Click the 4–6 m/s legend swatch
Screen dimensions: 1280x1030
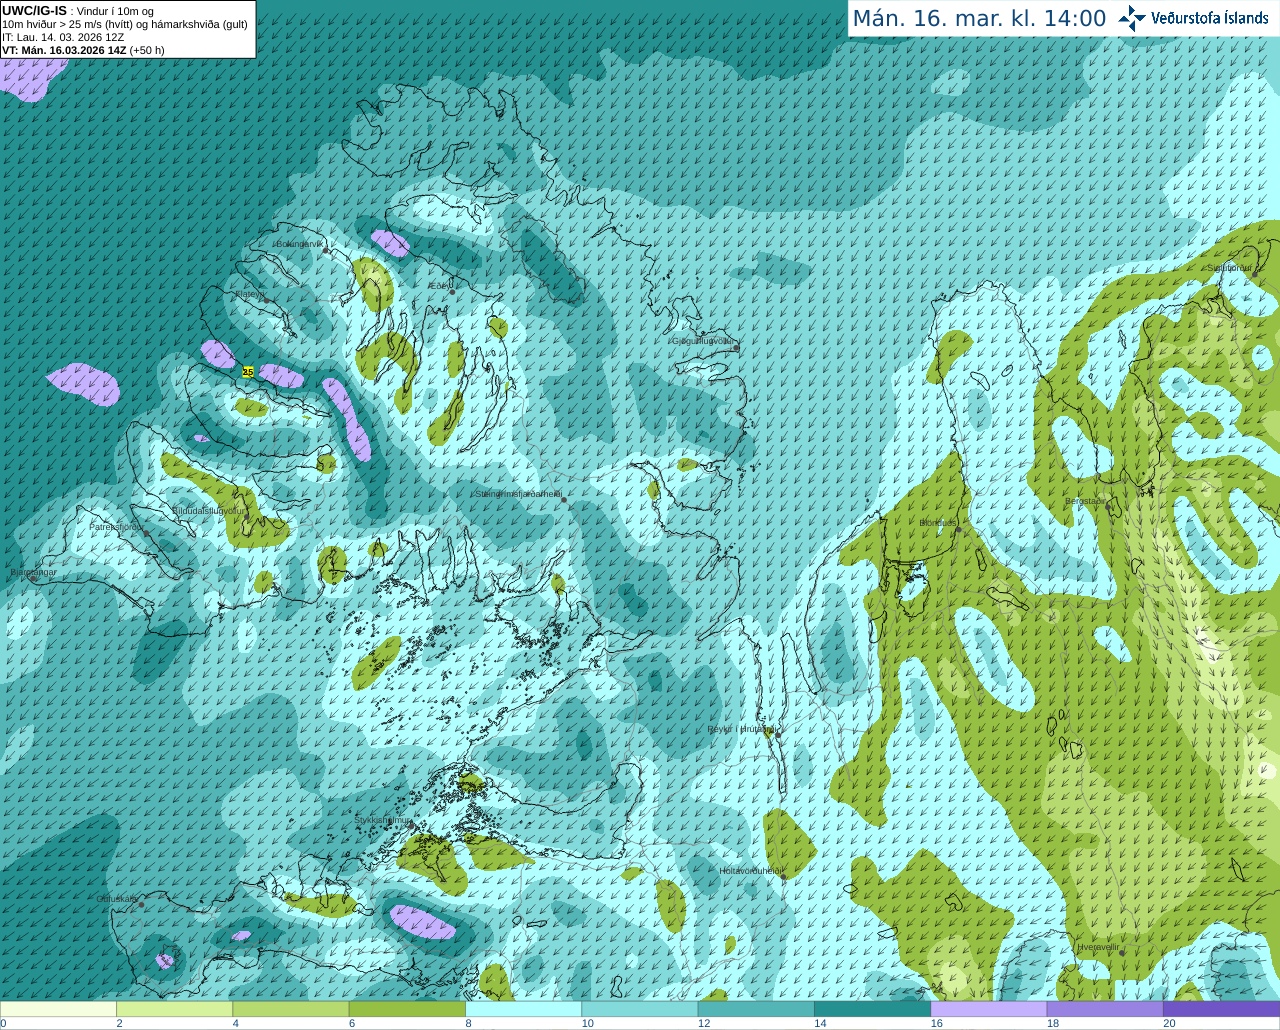coord(290,1010)
